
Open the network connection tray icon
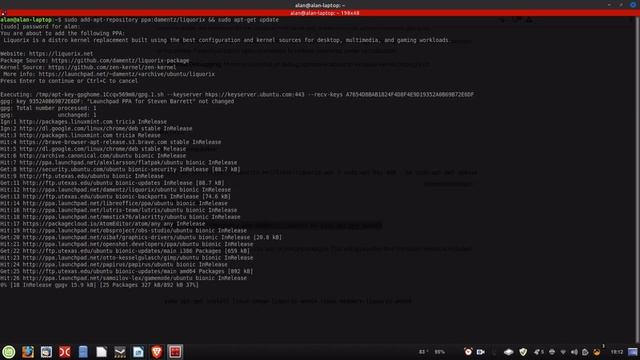pyautogui.click(x=552, y=352)
